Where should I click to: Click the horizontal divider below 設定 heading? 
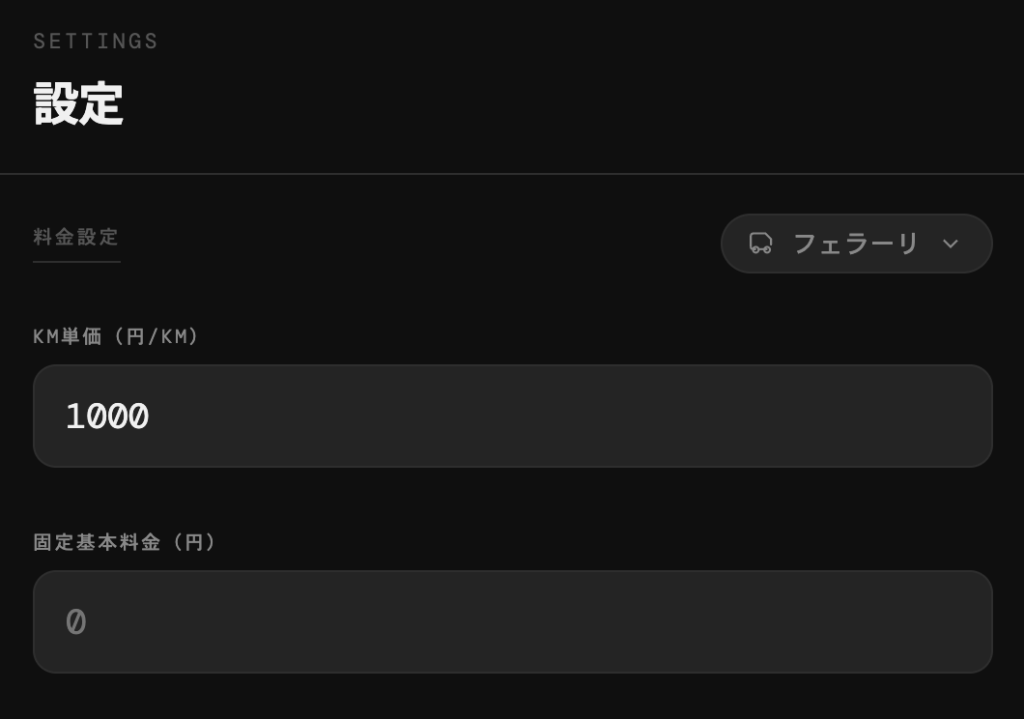pos(512,174)
